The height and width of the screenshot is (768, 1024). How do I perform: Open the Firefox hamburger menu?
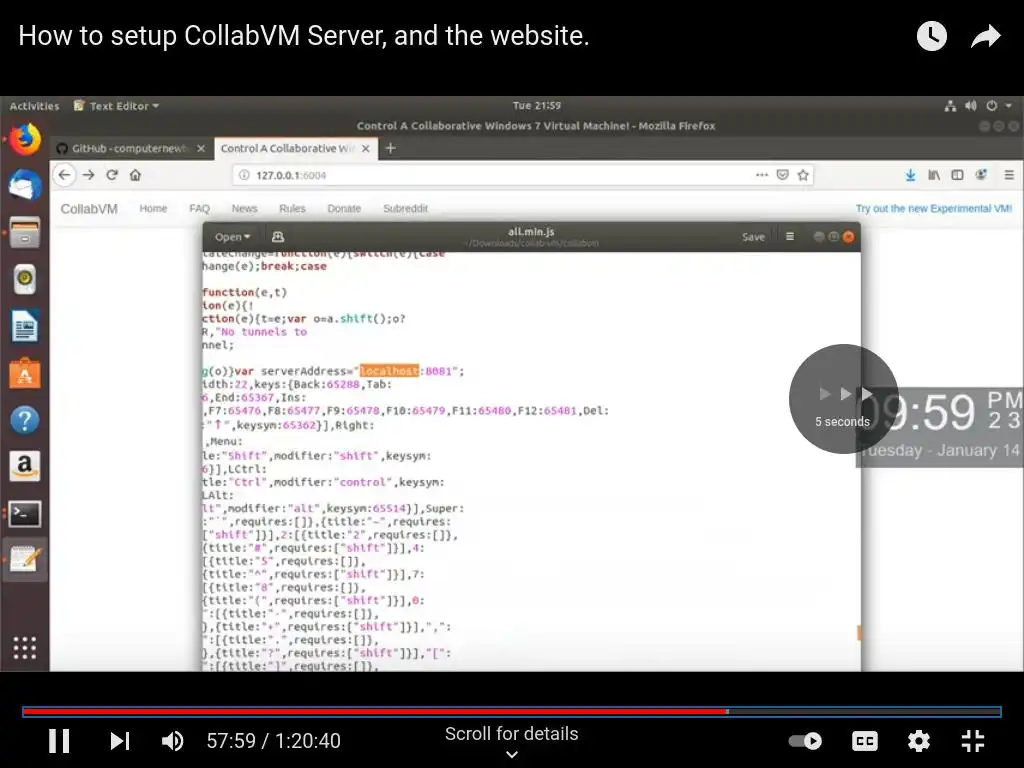1009,175
